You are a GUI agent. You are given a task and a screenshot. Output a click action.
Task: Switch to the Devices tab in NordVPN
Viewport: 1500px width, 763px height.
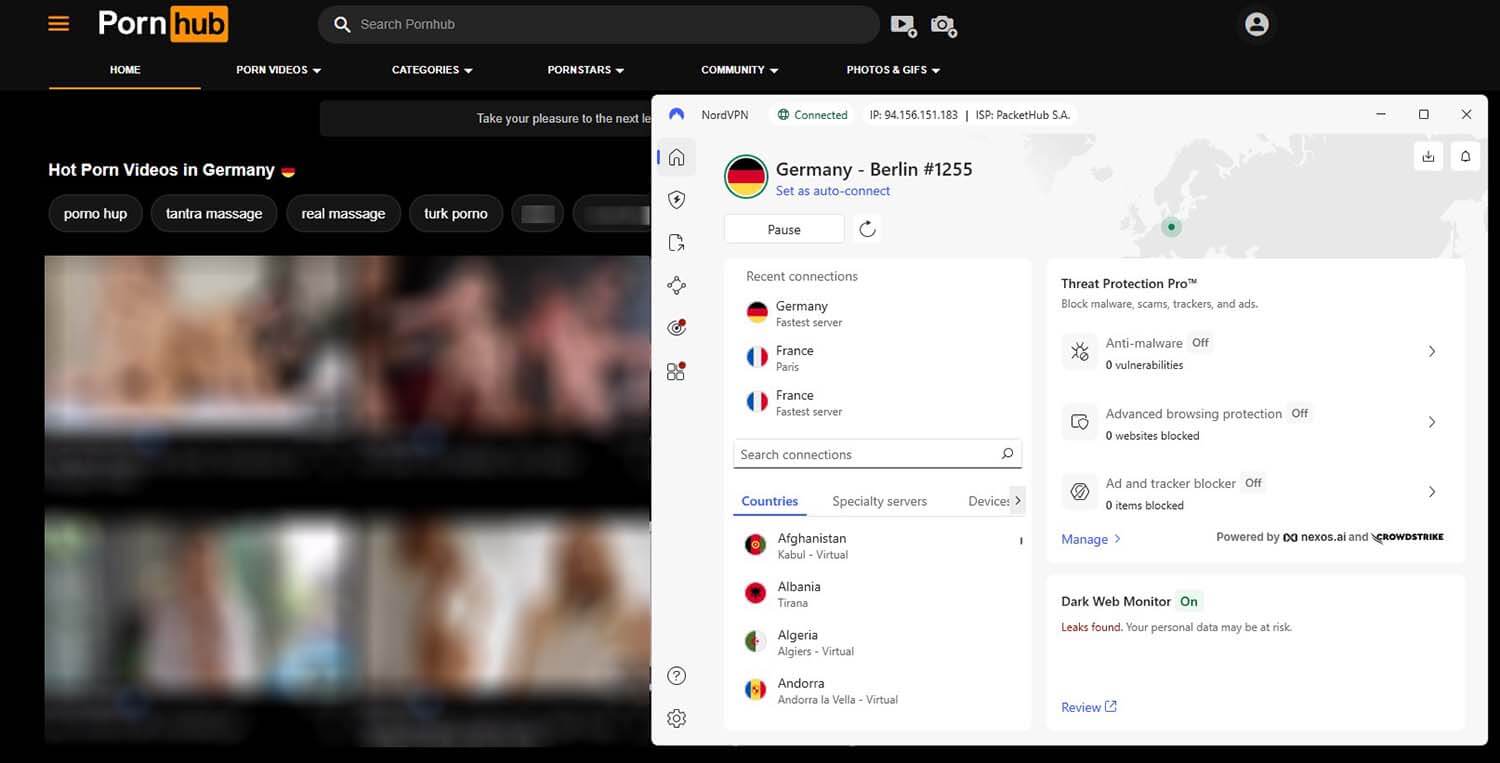[x=988, y=502]
